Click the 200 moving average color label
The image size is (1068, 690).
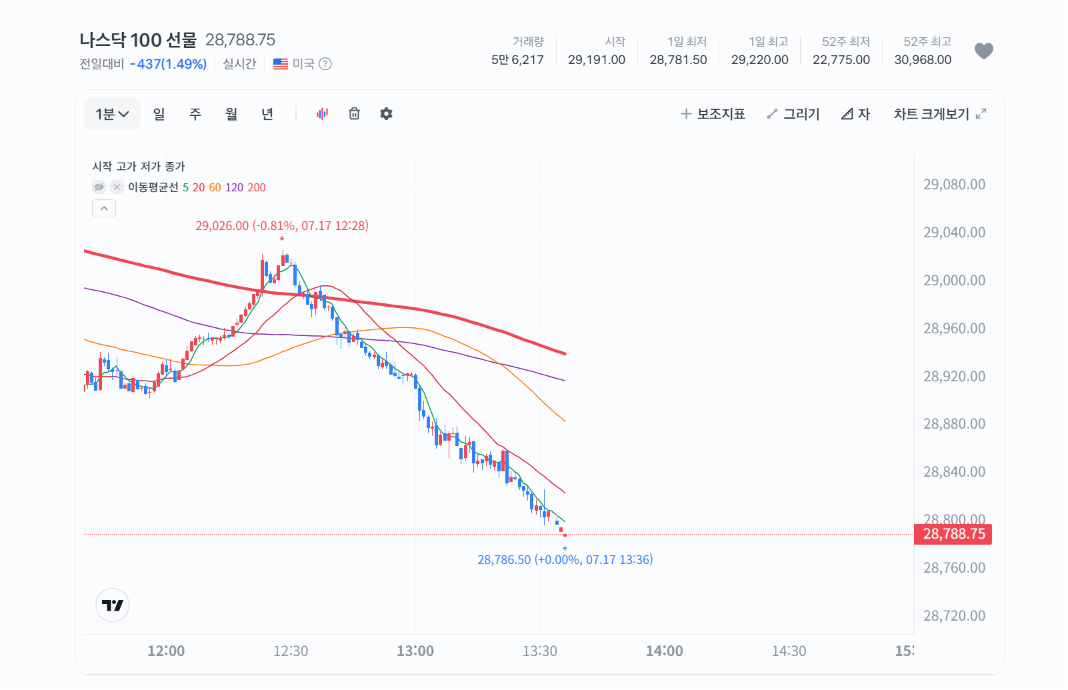click(x=257, y=187)
